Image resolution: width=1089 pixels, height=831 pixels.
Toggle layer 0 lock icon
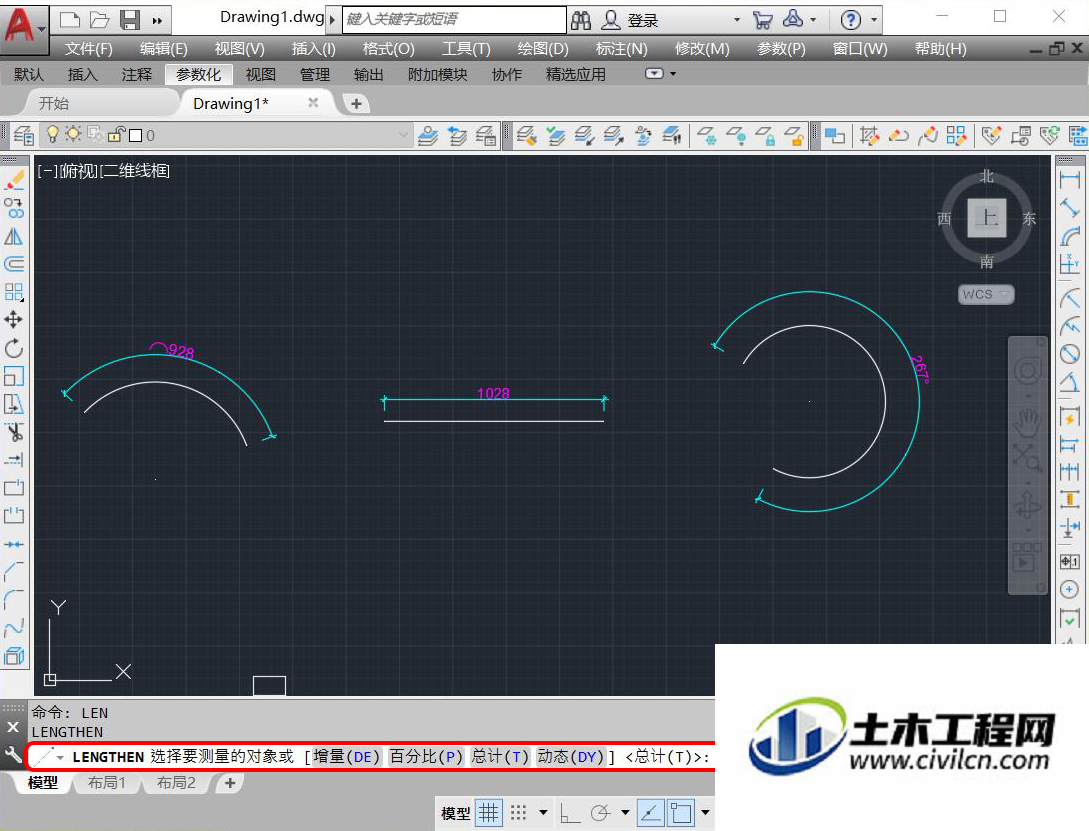(x=116, y=135)
